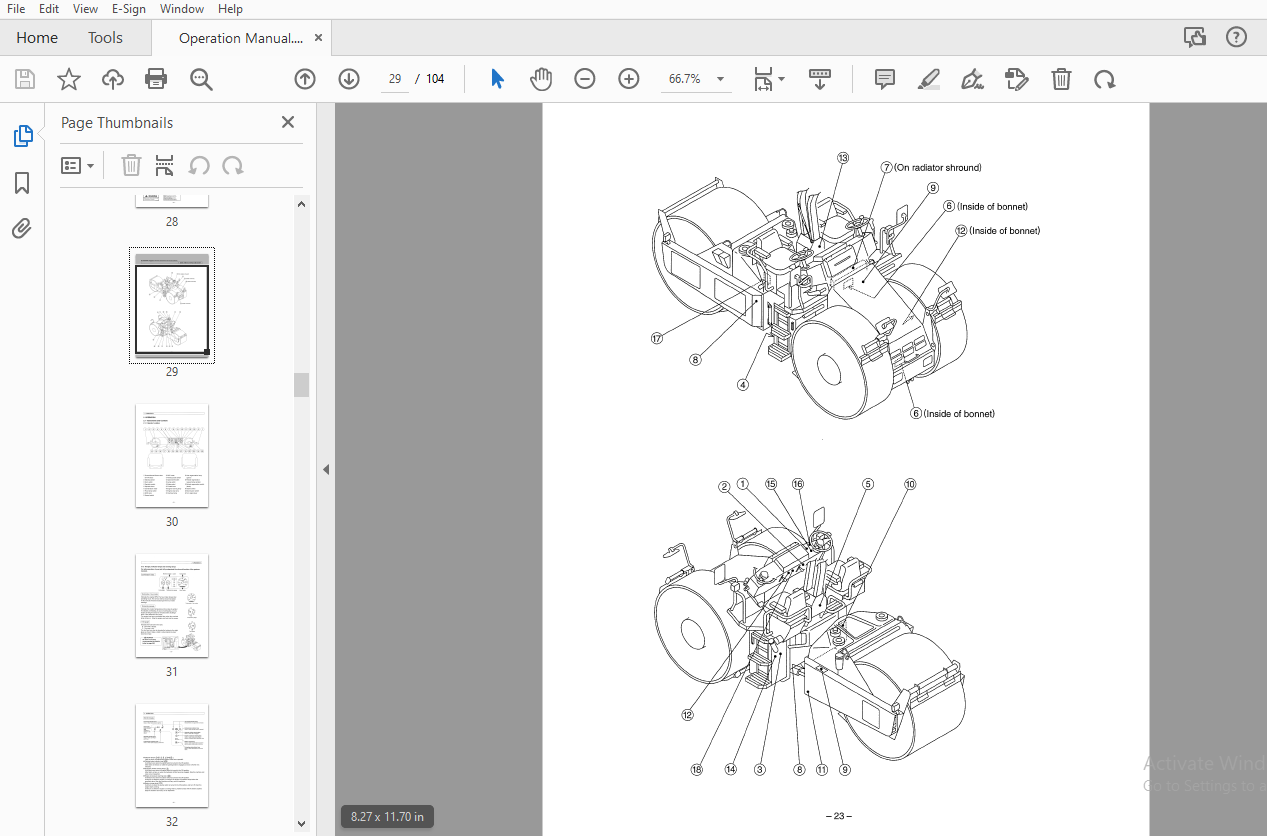The height and width of the screenshot is (836, 1267).
Task: Switch to the Home tab
Action: pos(37,38)
